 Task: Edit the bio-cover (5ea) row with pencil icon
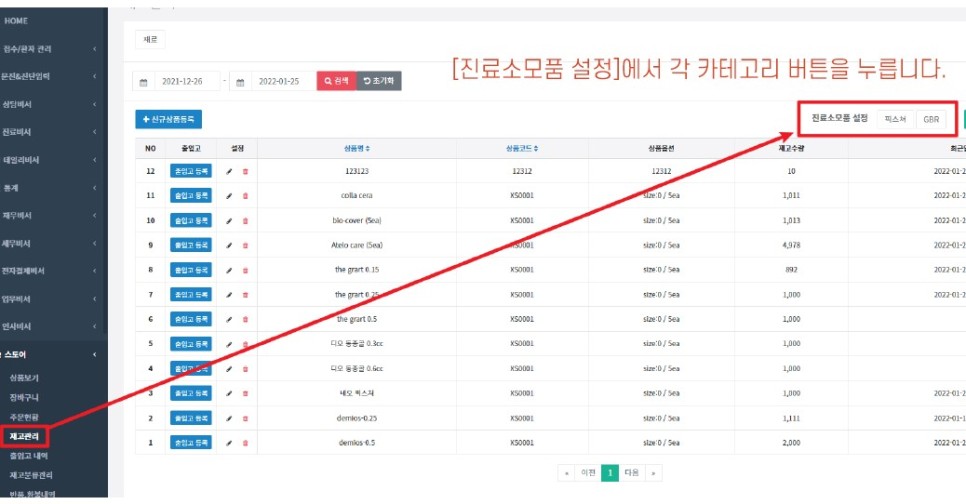[x=229, y=220]
